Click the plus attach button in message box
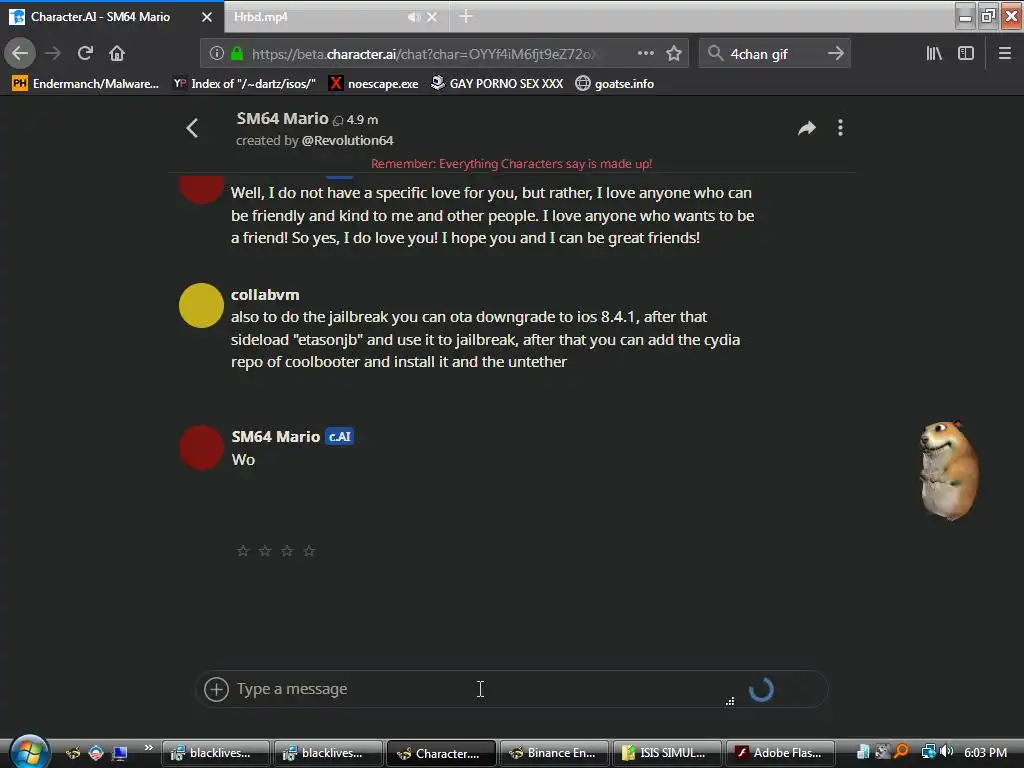Image resolution: width=1024 pixels, height=768 pixels. tap(216, 689)
